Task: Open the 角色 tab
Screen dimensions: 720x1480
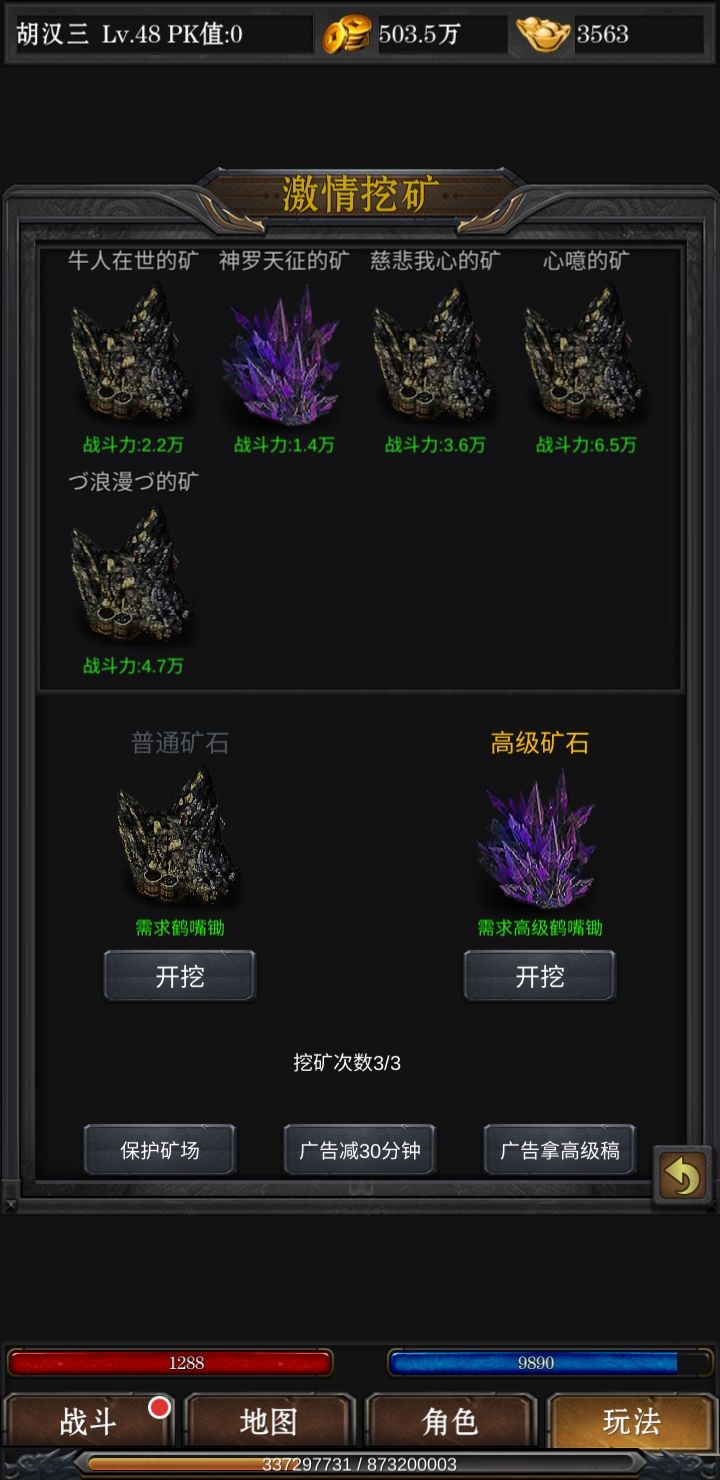Action: coord(450,1422)
